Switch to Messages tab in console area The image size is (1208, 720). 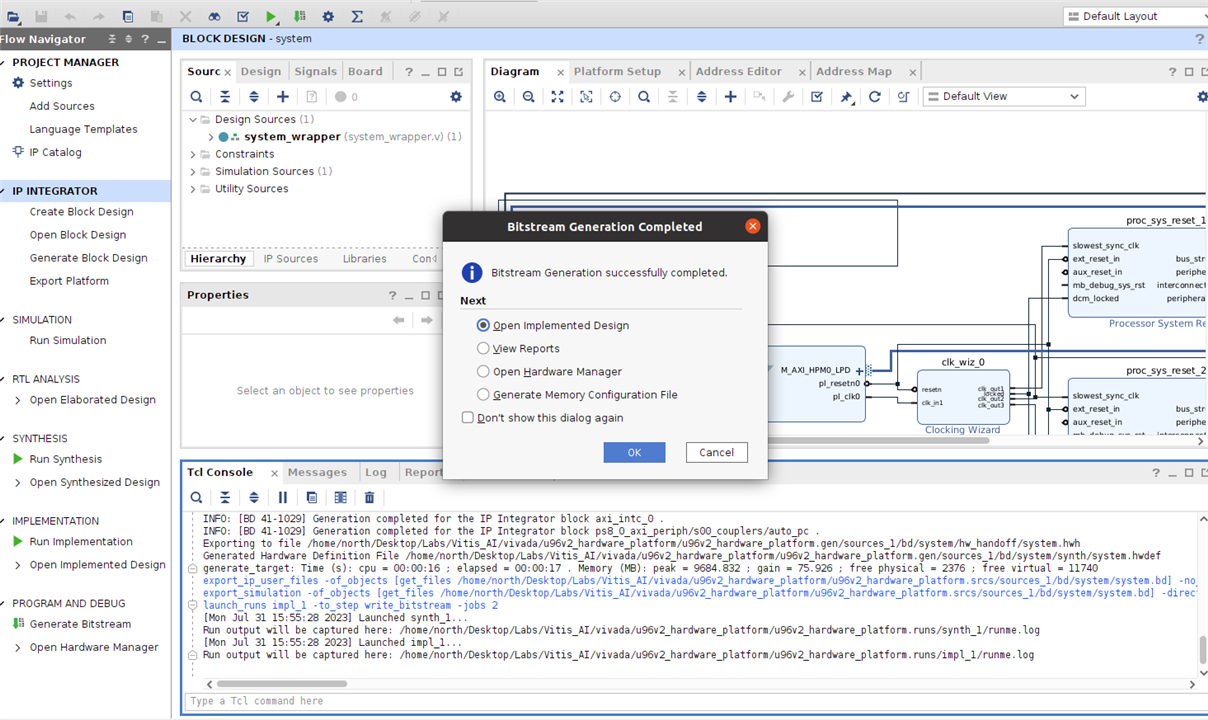[x=317, y=472]
